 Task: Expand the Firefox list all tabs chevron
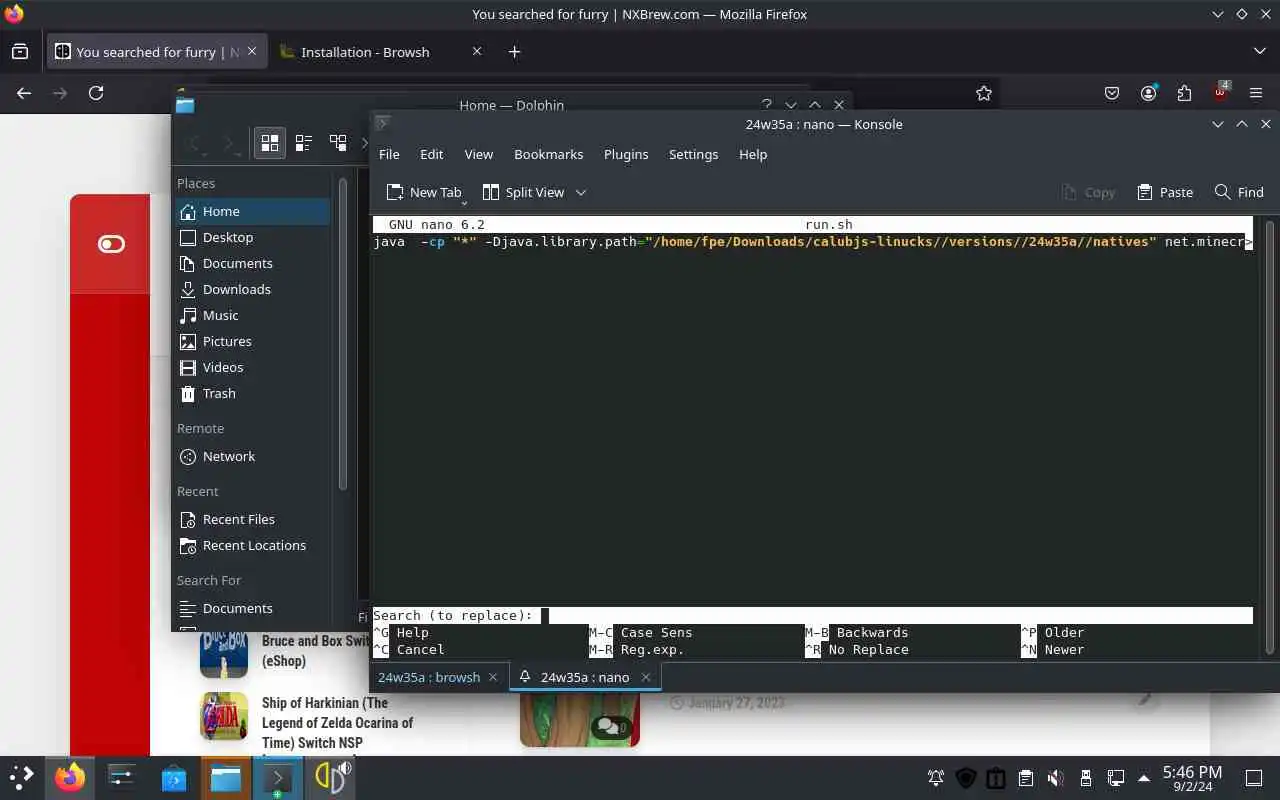[1259, 51]
